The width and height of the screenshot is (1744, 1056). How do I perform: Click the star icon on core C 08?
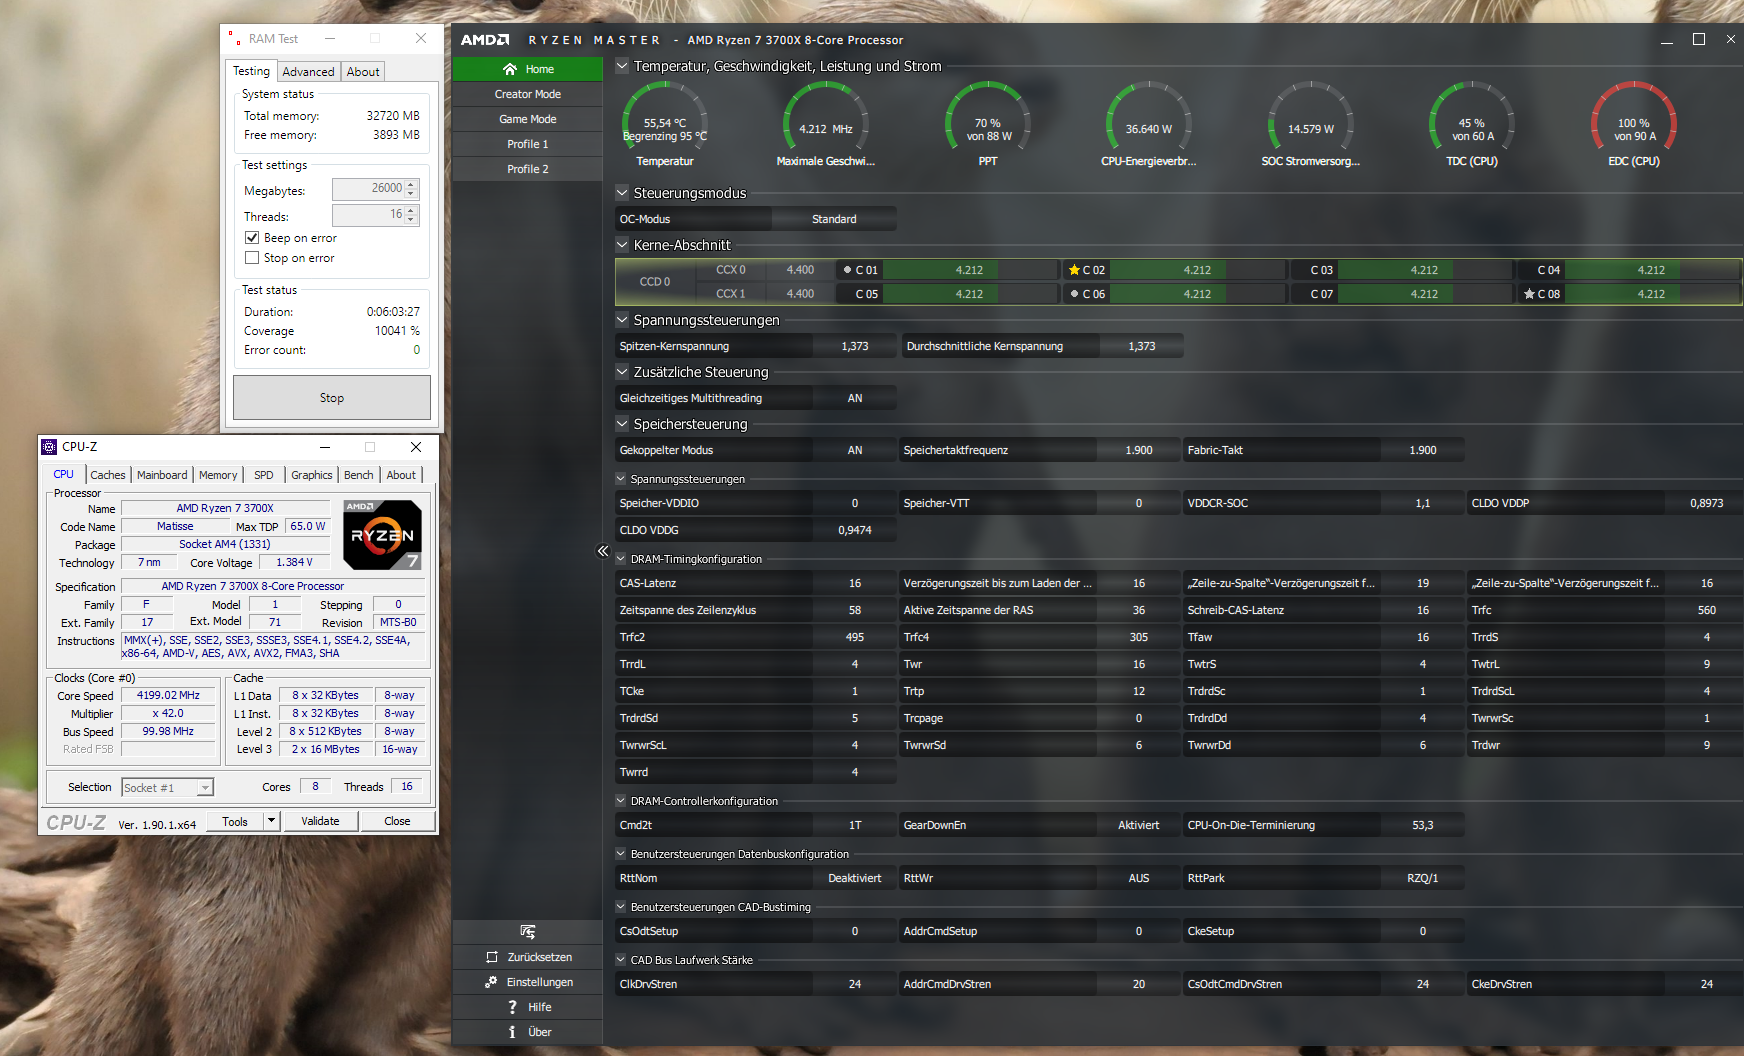click(1529, 294)
